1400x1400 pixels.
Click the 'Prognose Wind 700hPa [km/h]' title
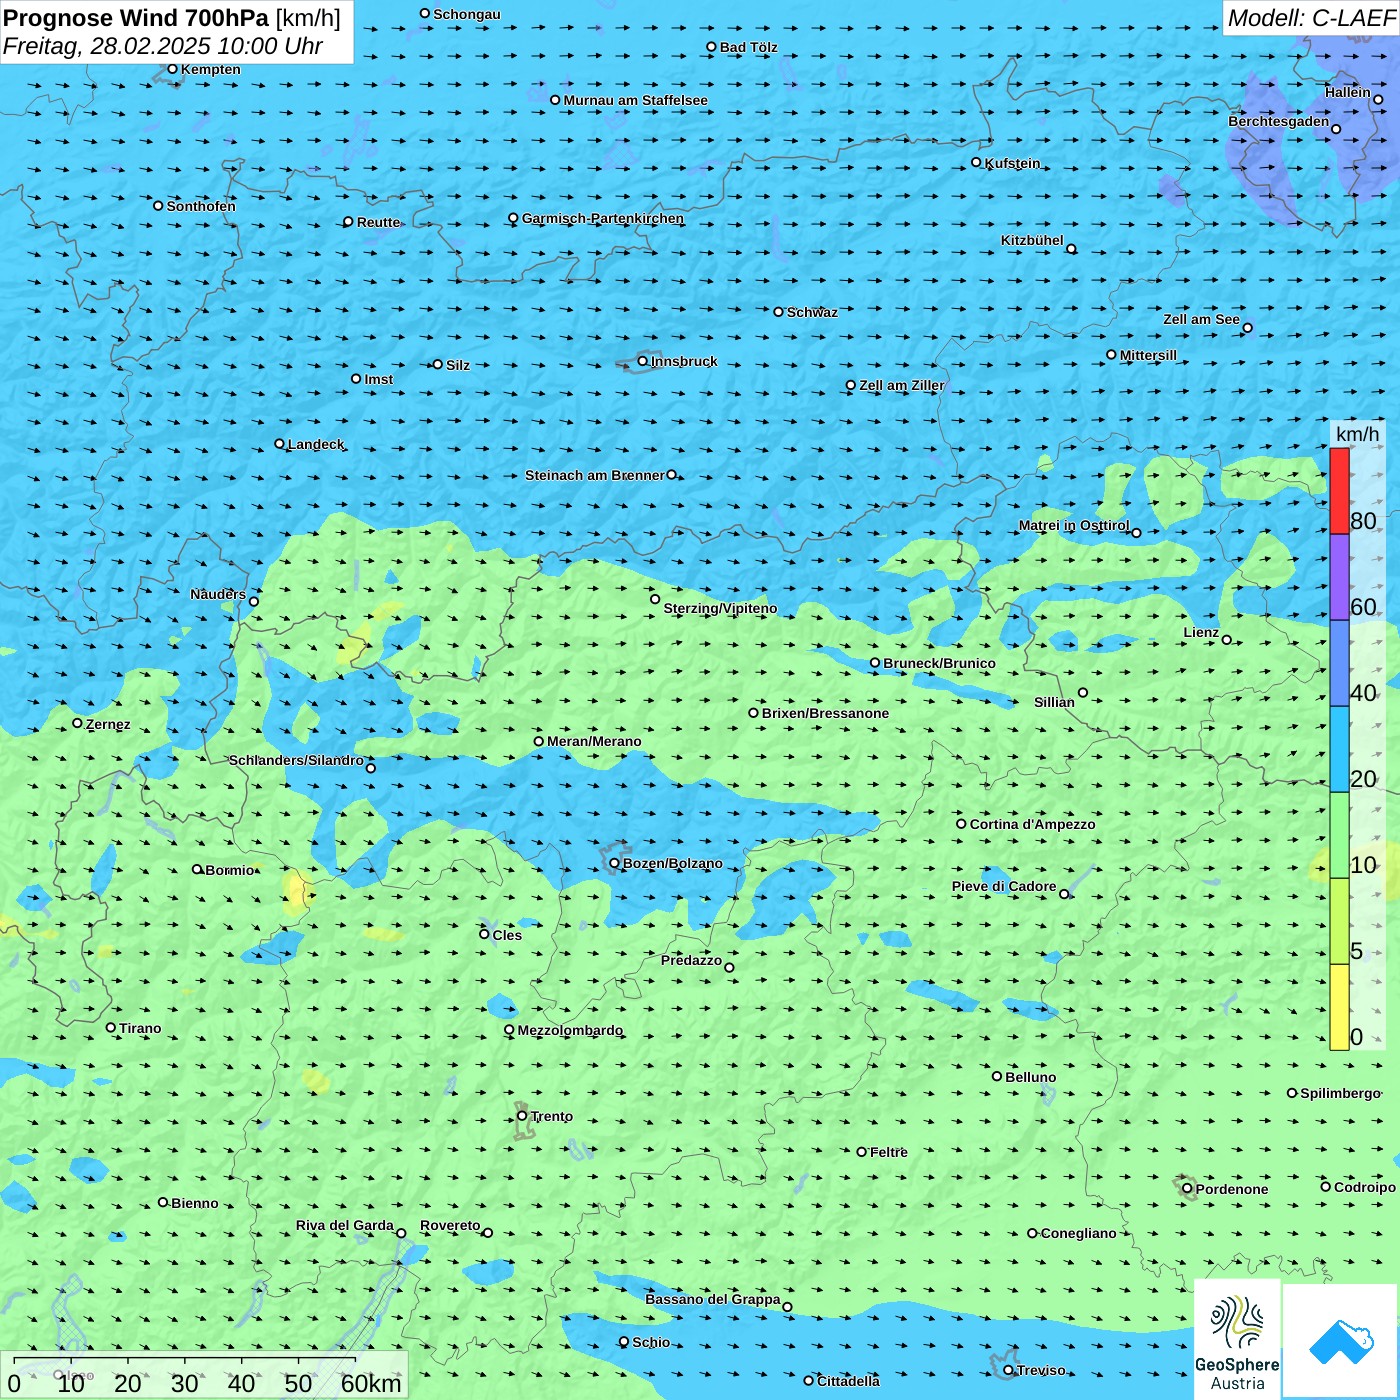[x=172, y=18]
